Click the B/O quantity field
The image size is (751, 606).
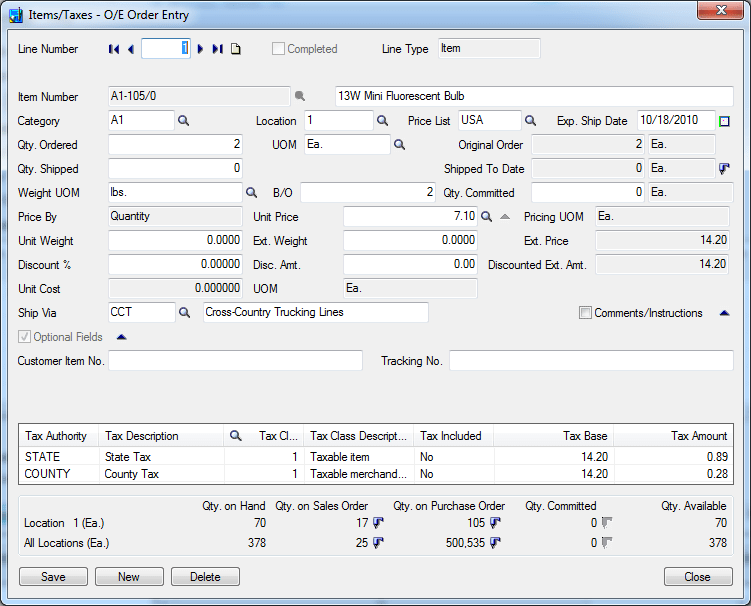pos(368,192)
